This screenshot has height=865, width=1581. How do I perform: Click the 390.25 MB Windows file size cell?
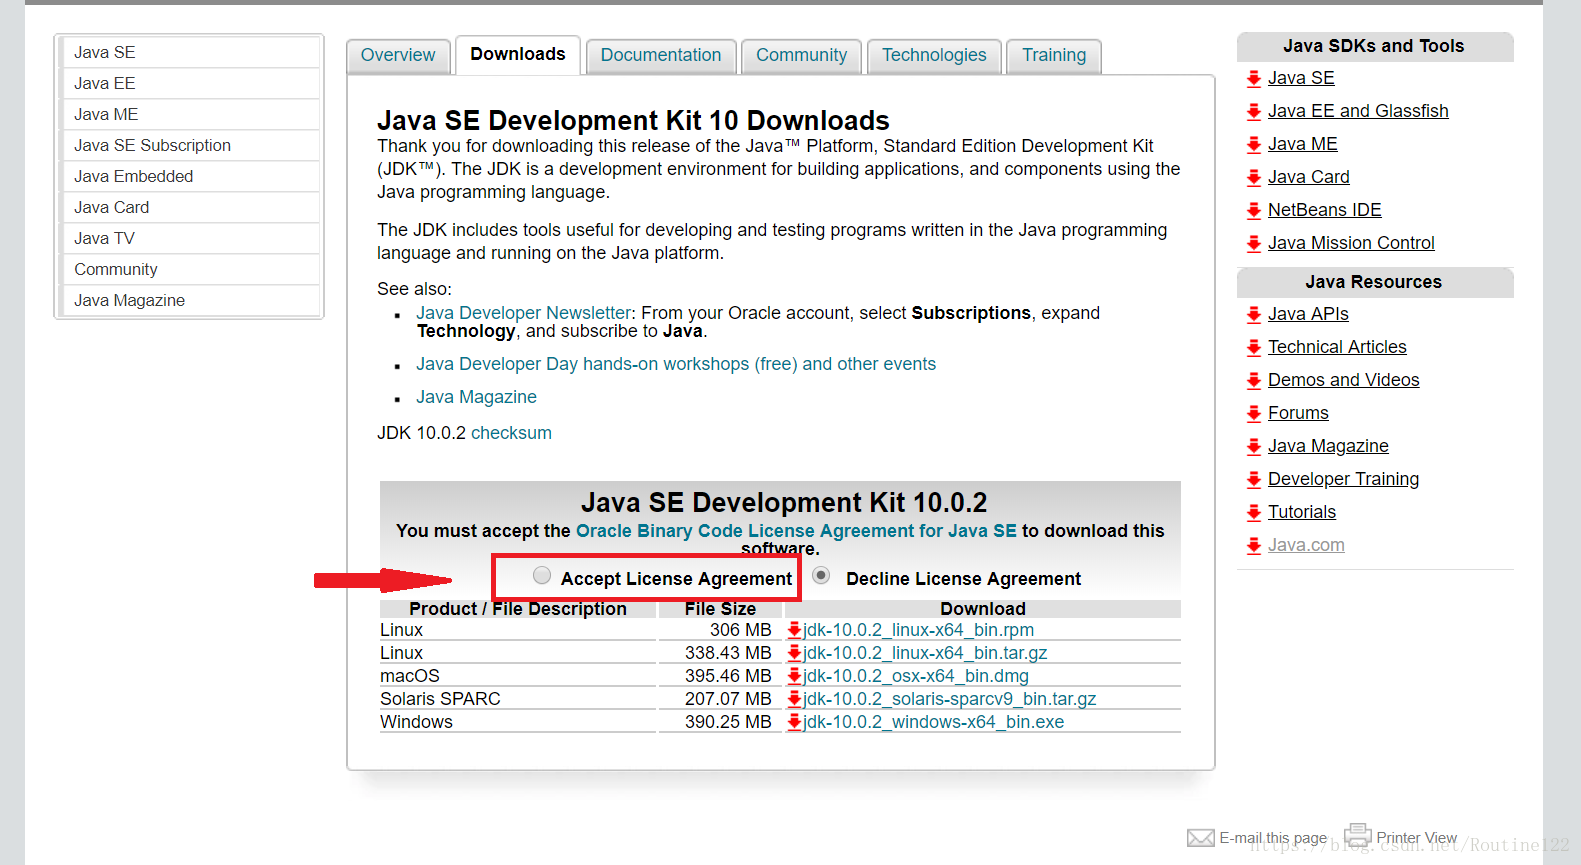click(720, 722)
